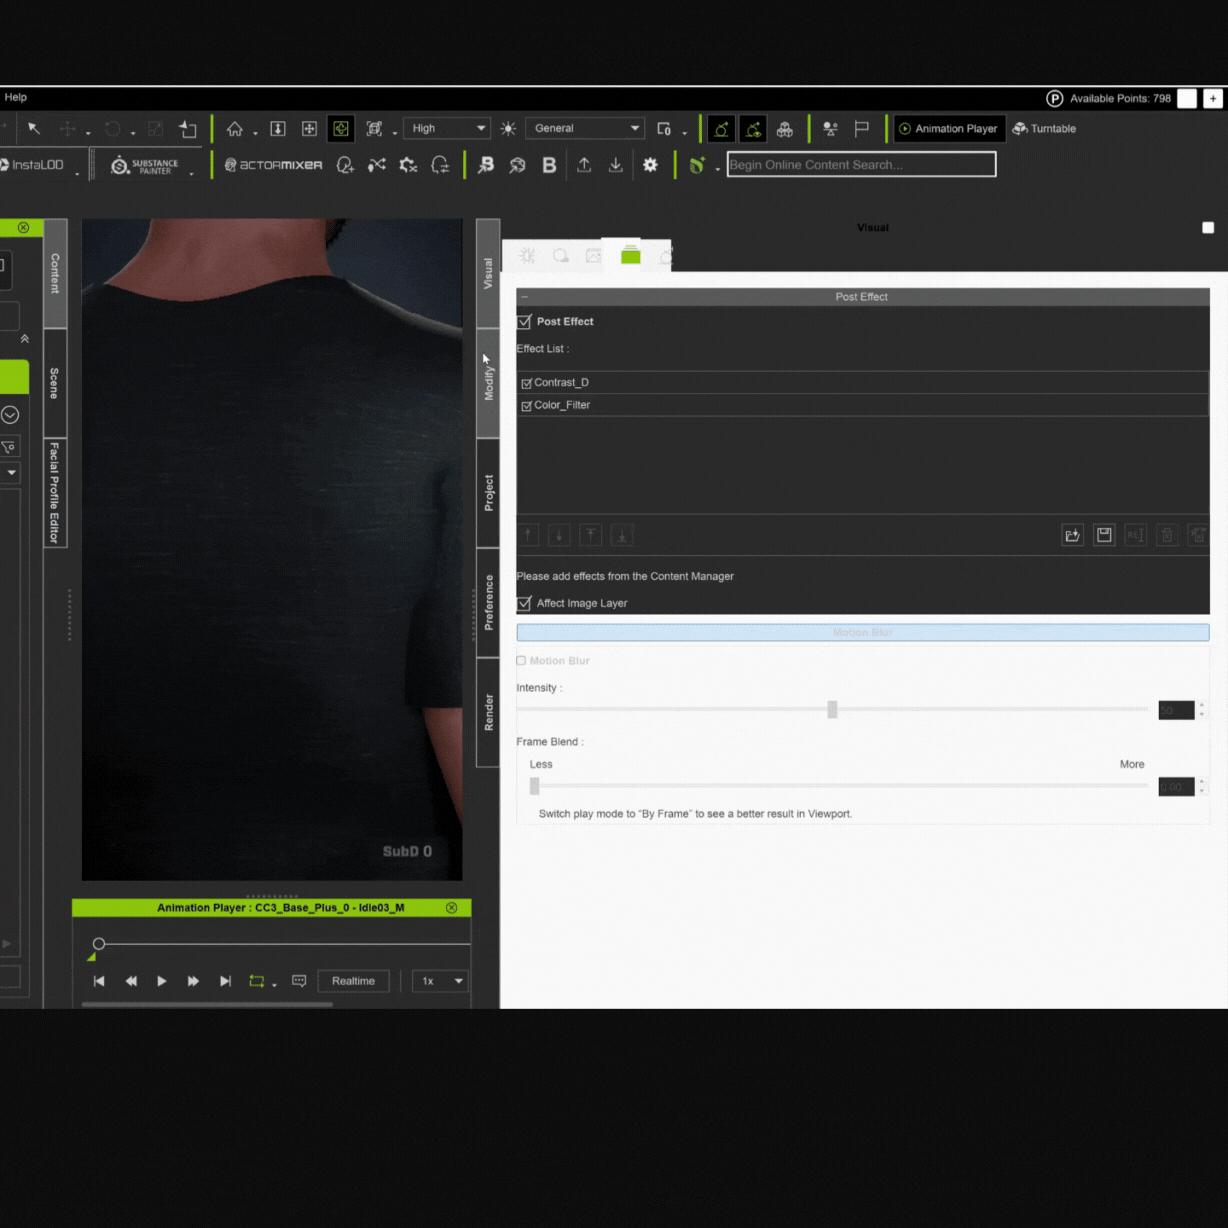Switch to the Modify side tab

pyautogui.click(x=488, y=383)
